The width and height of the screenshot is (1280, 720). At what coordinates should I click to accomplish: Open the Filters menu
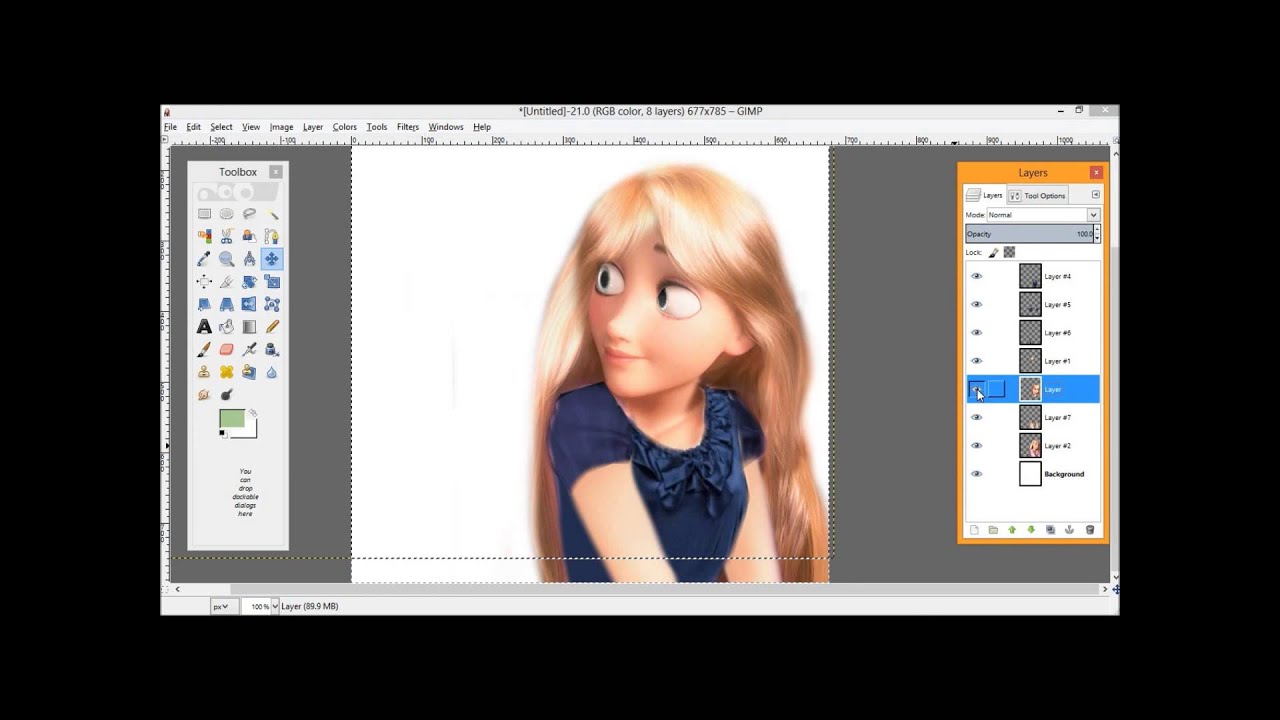click(x=408, y=127)
